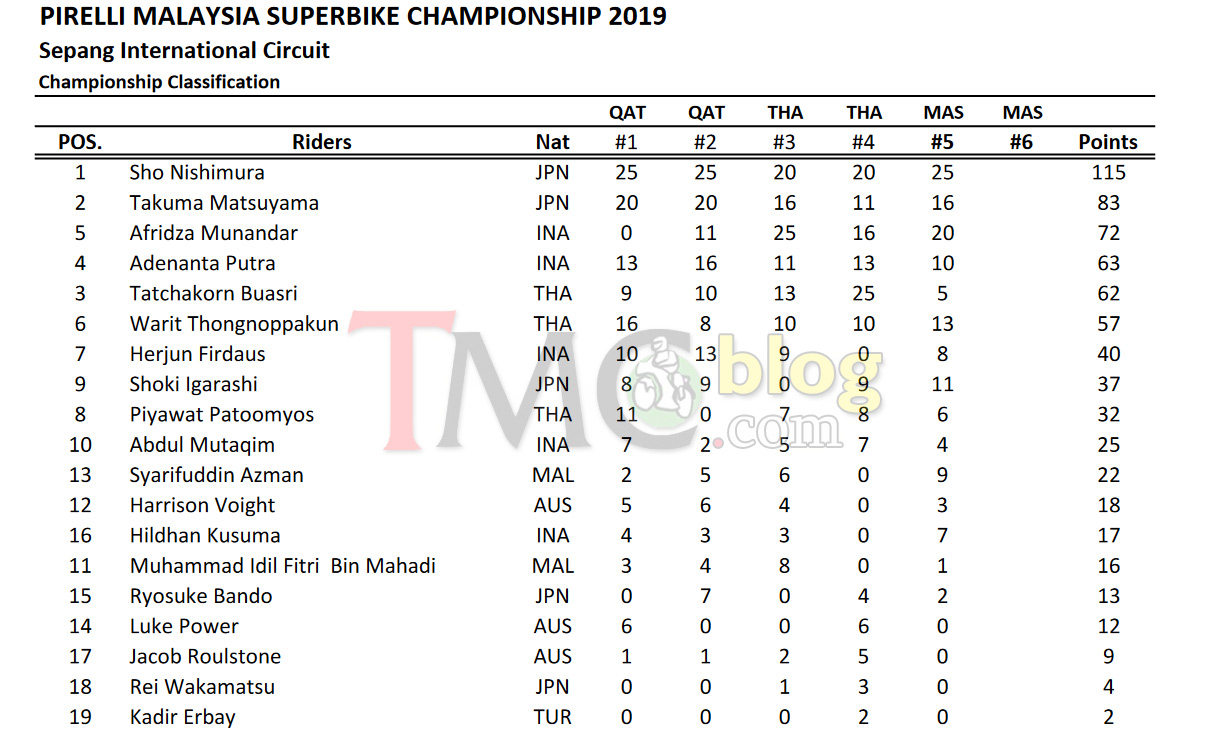Click Takuma Matsuyama's name

click(x=224, y=203)
